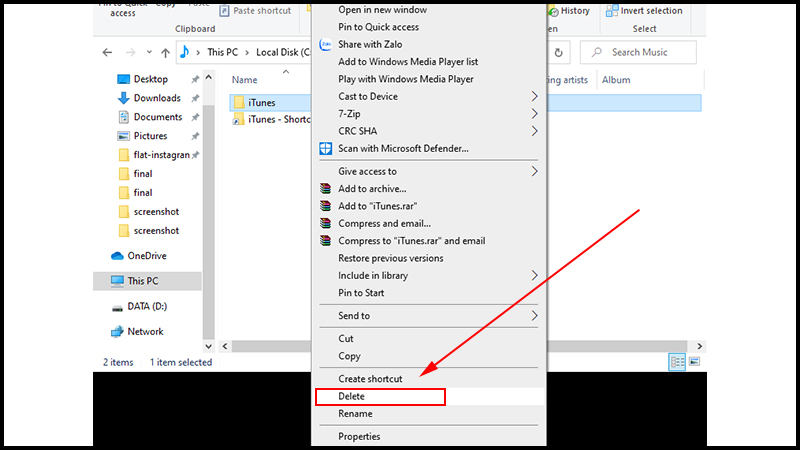The height and width of the screenshot is (450, 800).
Task: Click the Network icon in sidebar
Action: (x=117, y=332)
